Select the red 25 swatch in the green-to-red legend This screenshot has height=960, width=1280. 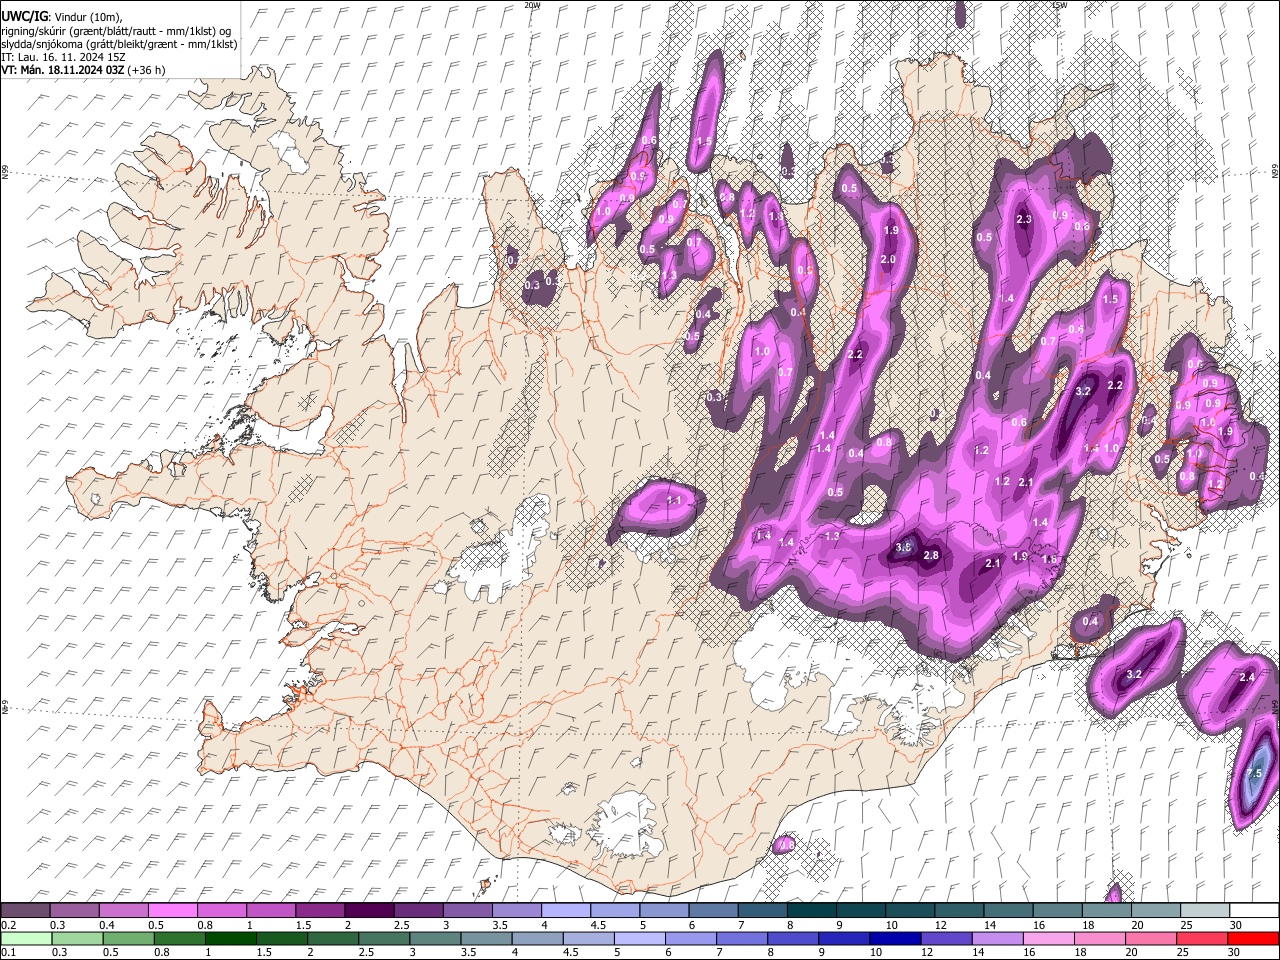click(1201, 938)
